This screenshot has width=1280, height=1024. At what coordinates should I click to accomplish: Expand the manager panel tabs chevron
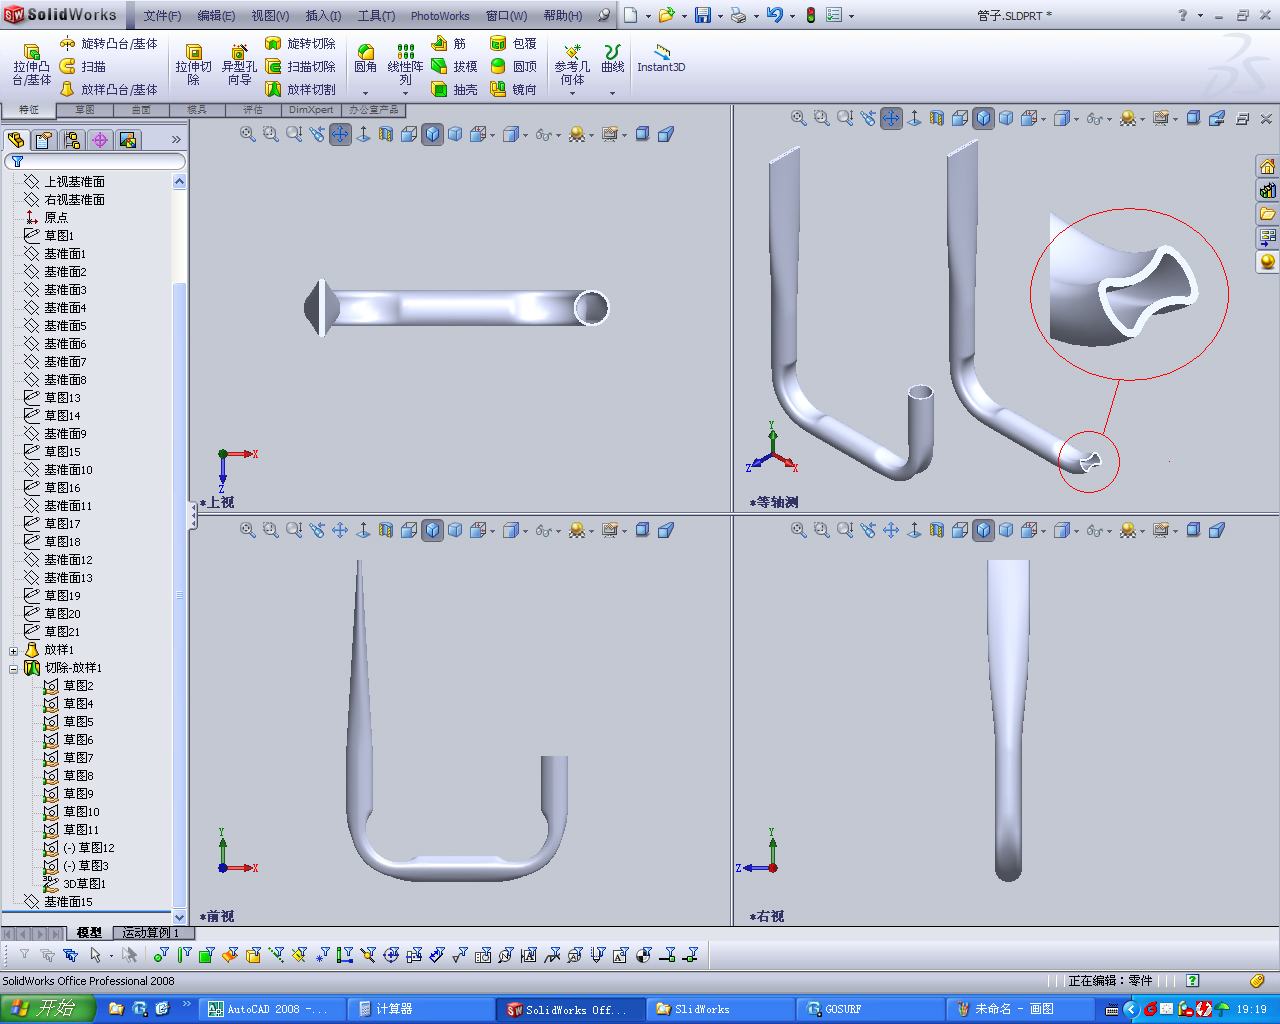tap(176, 140)
